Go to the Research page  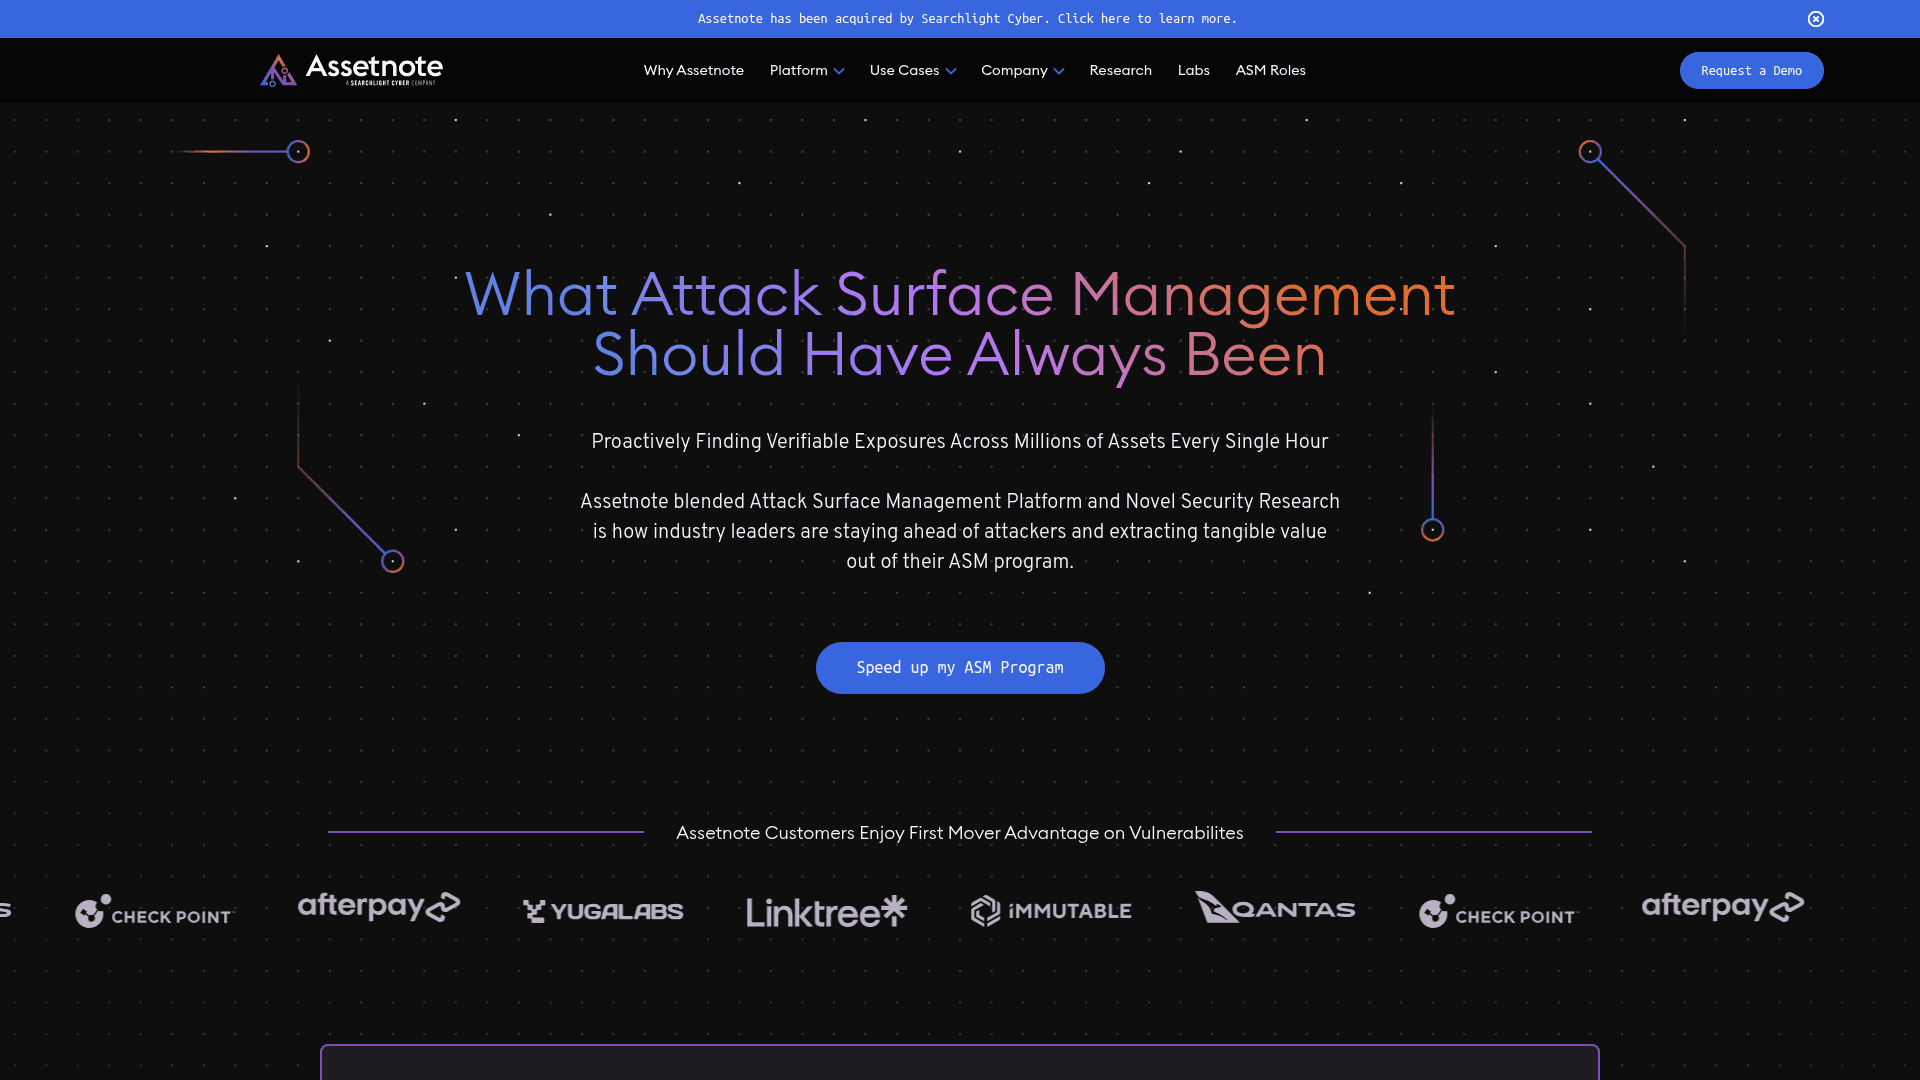pos(1120,70)
